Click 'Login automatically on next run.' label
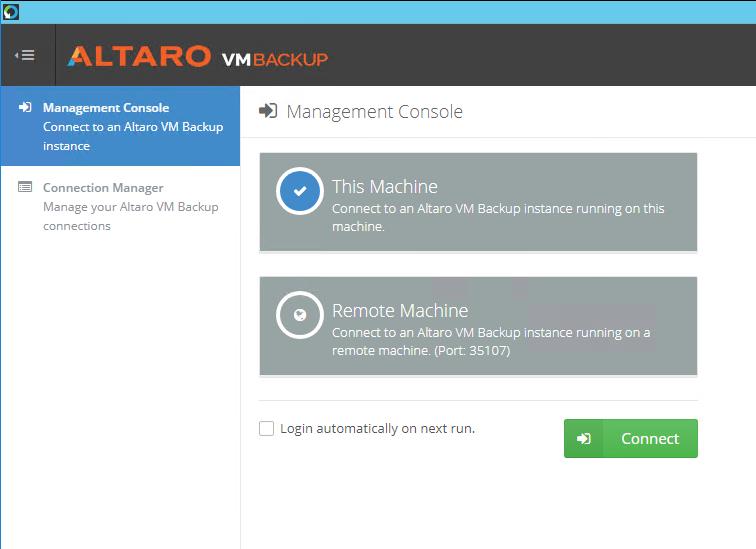This screenshot has width=756, height=549. tap(378, 428)
